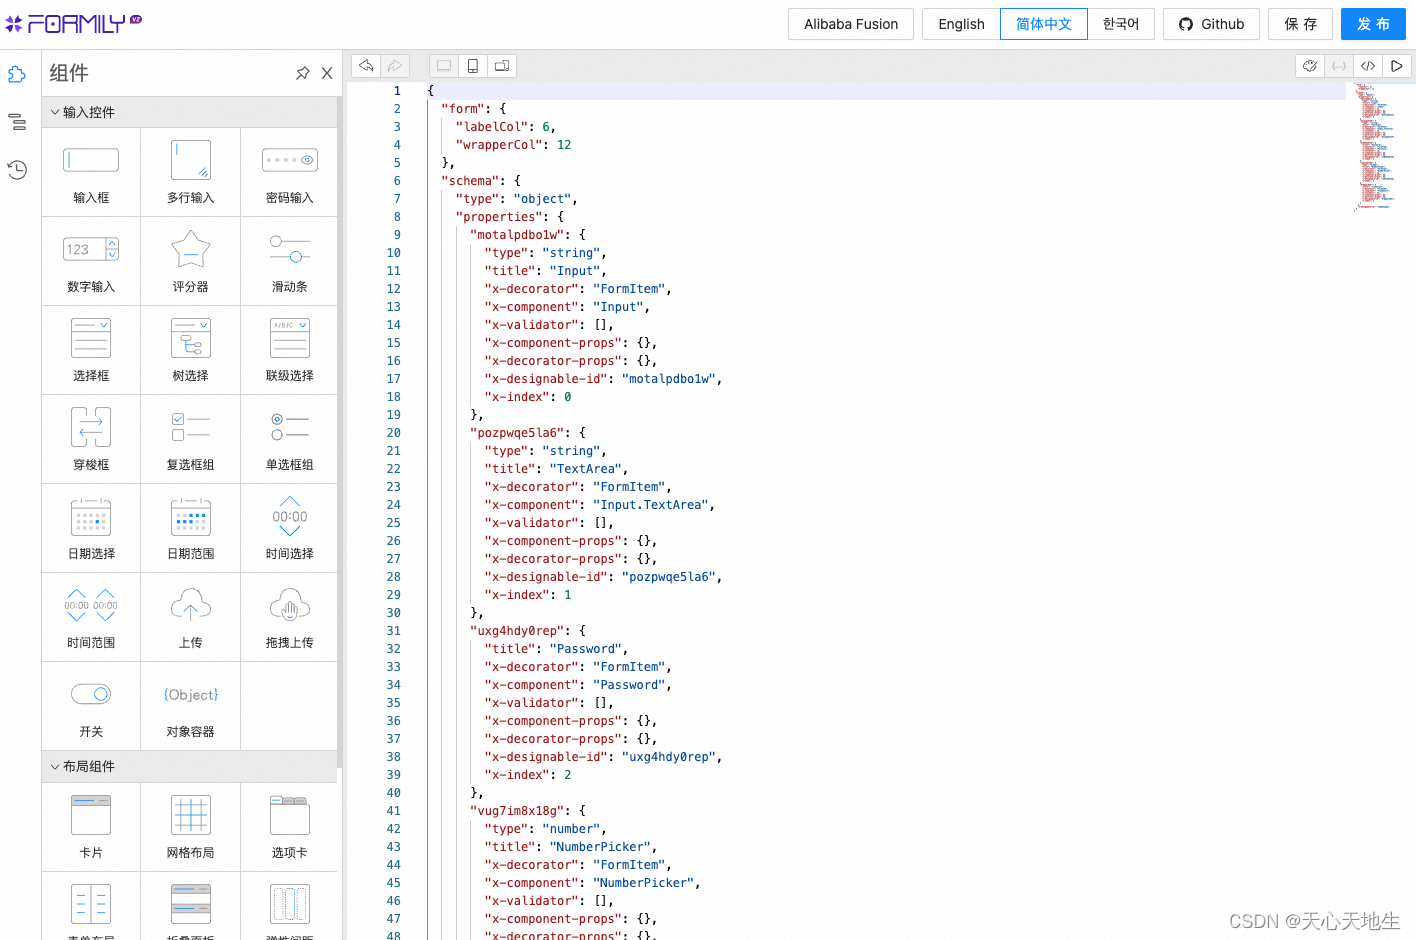Image resolution: width=1416 pixels, height=940 pixels.
Task: Select the 滑动条 slider component
Action: [x=289, y=261]
